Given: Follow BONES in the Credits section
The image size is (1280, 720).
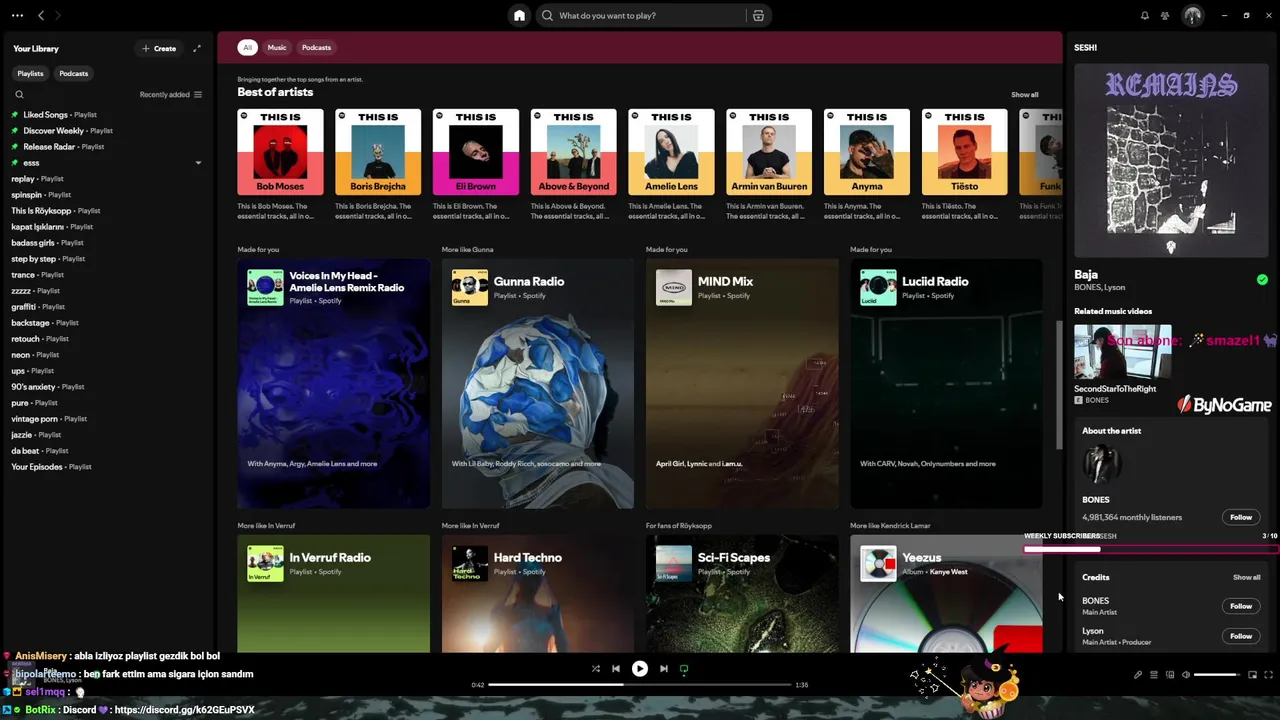Looking at the screenshot, I should point(1241,606).
